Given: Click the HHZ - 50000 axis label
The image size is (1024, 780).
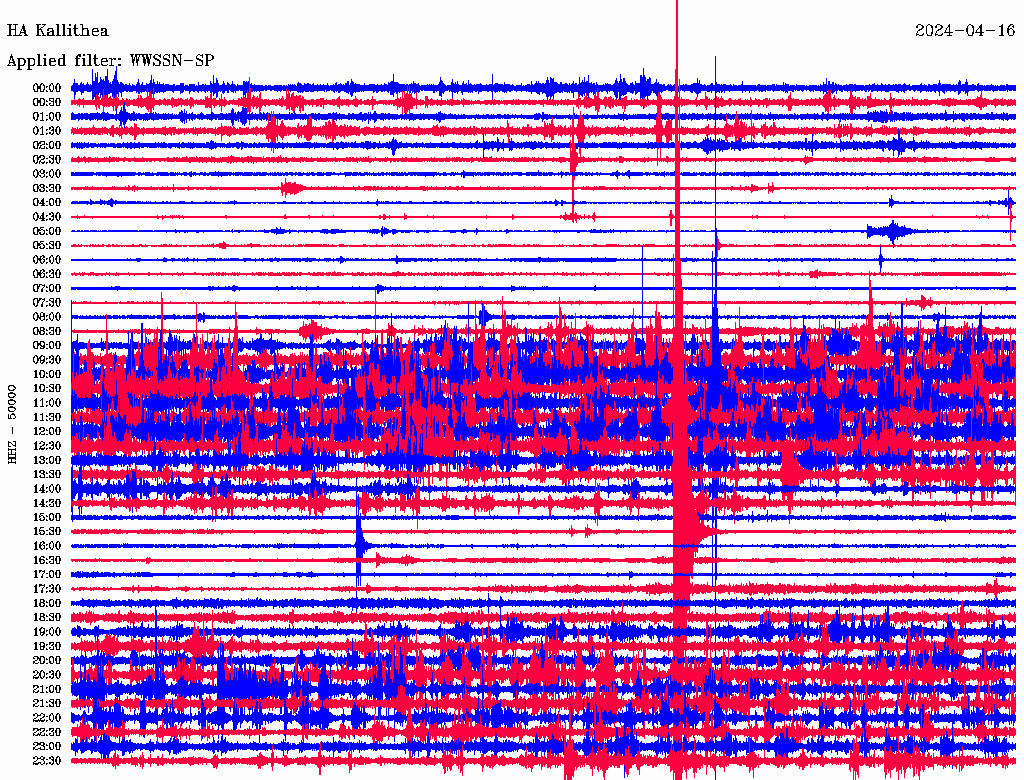Looking at the screenshot, I should coord(12,424).
